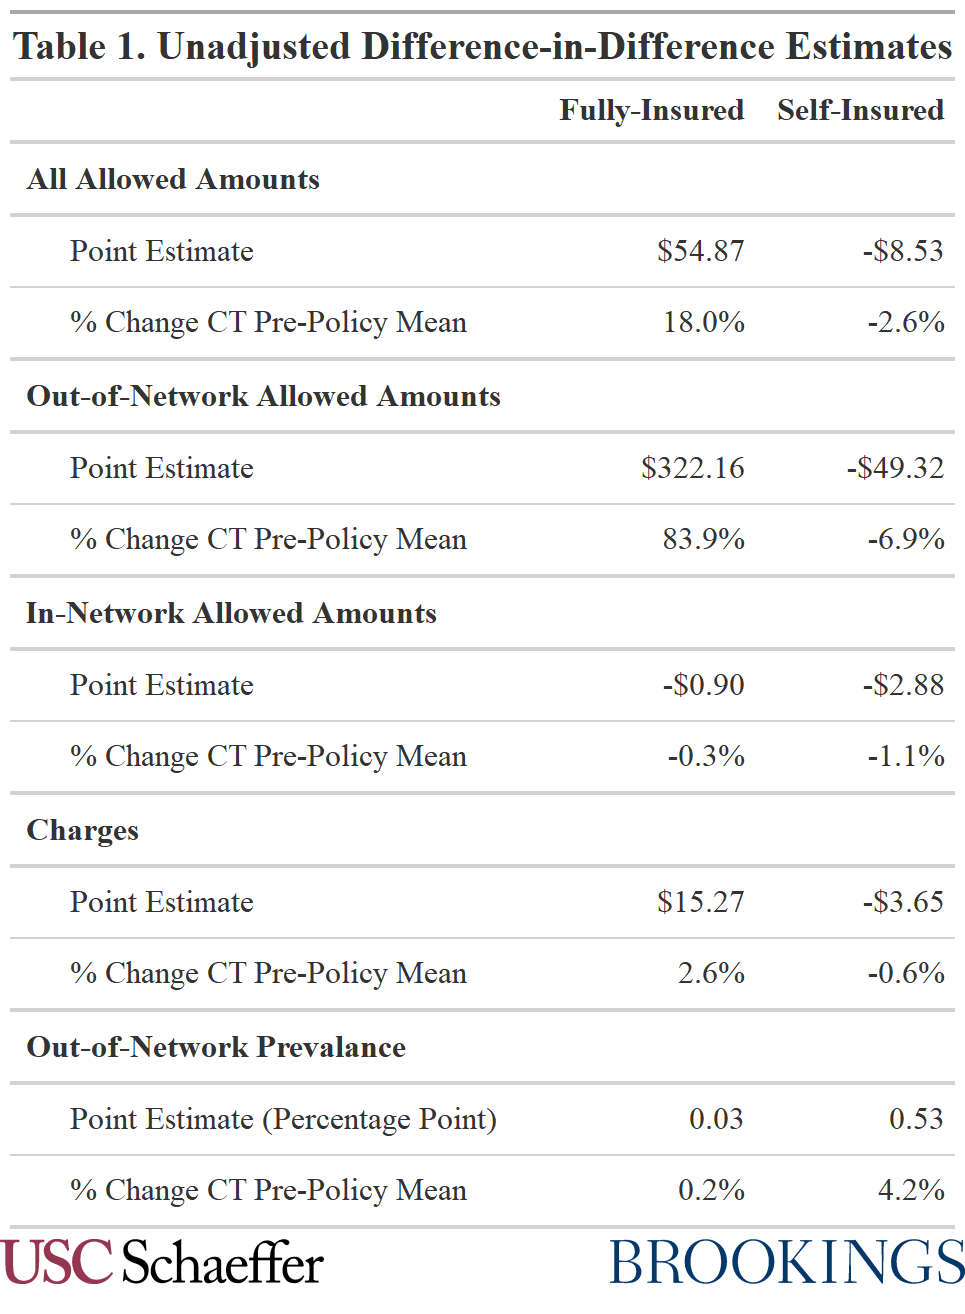
Task: Click the Point Estimate (Percentage Point) label
Action: 283,1119
